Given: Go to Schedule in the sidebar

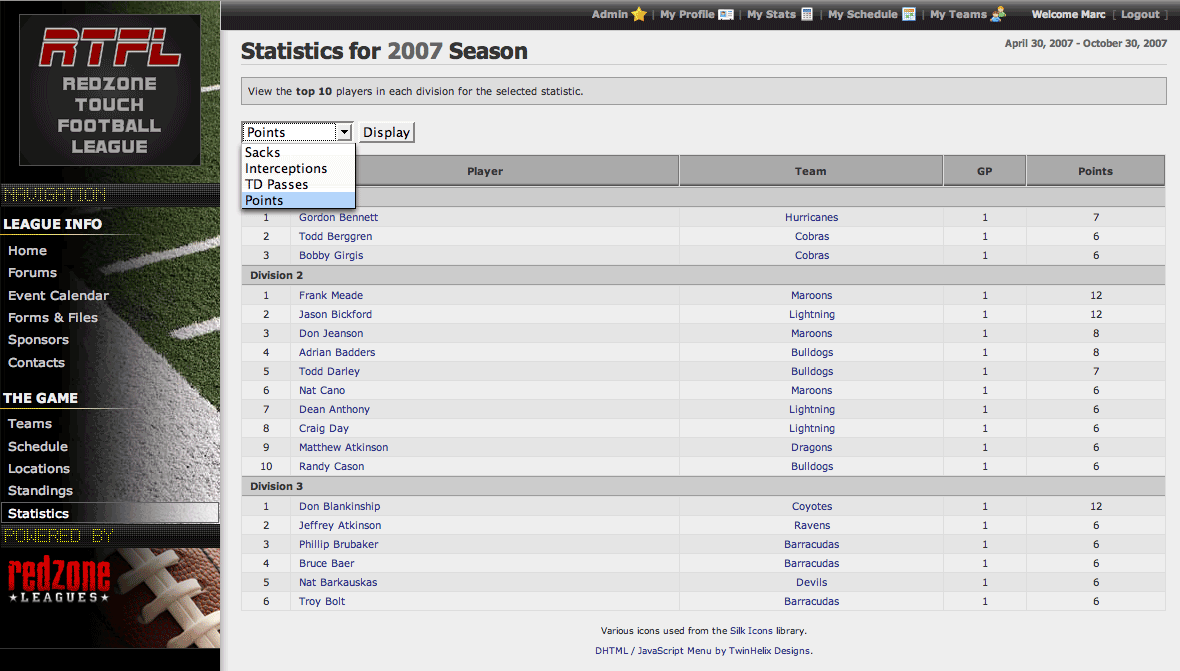Looking at the screenshot, I should click(x=38, y=446).
